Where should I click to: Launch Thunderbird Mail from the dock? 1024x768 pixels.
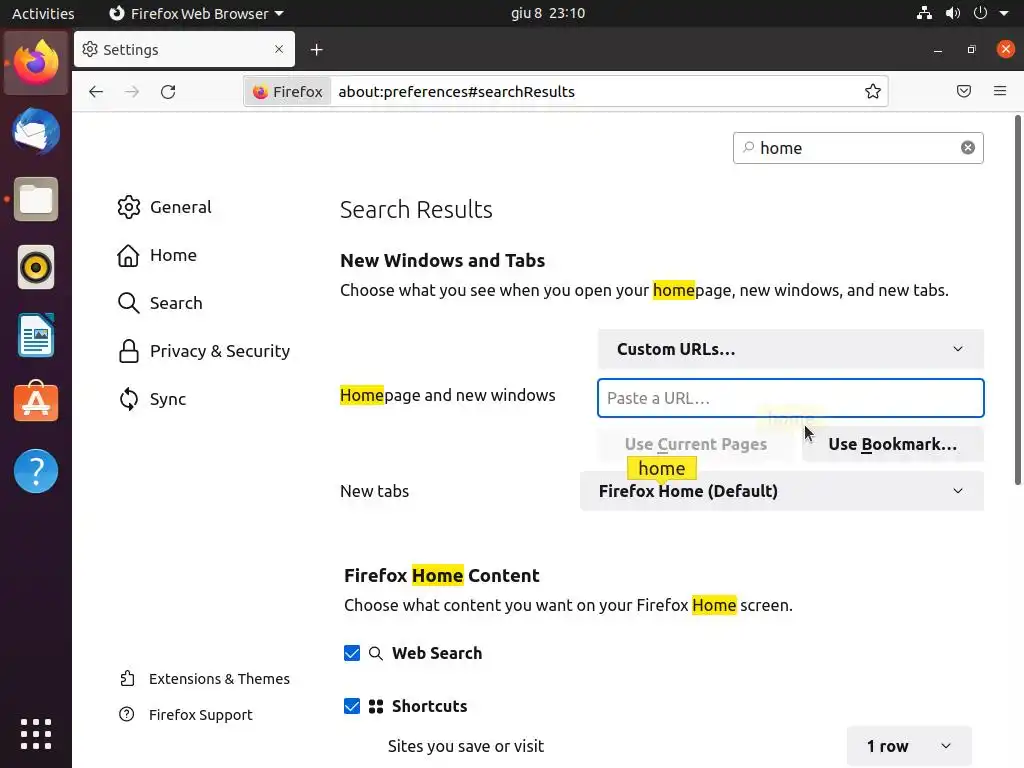(x=36, y=132)
